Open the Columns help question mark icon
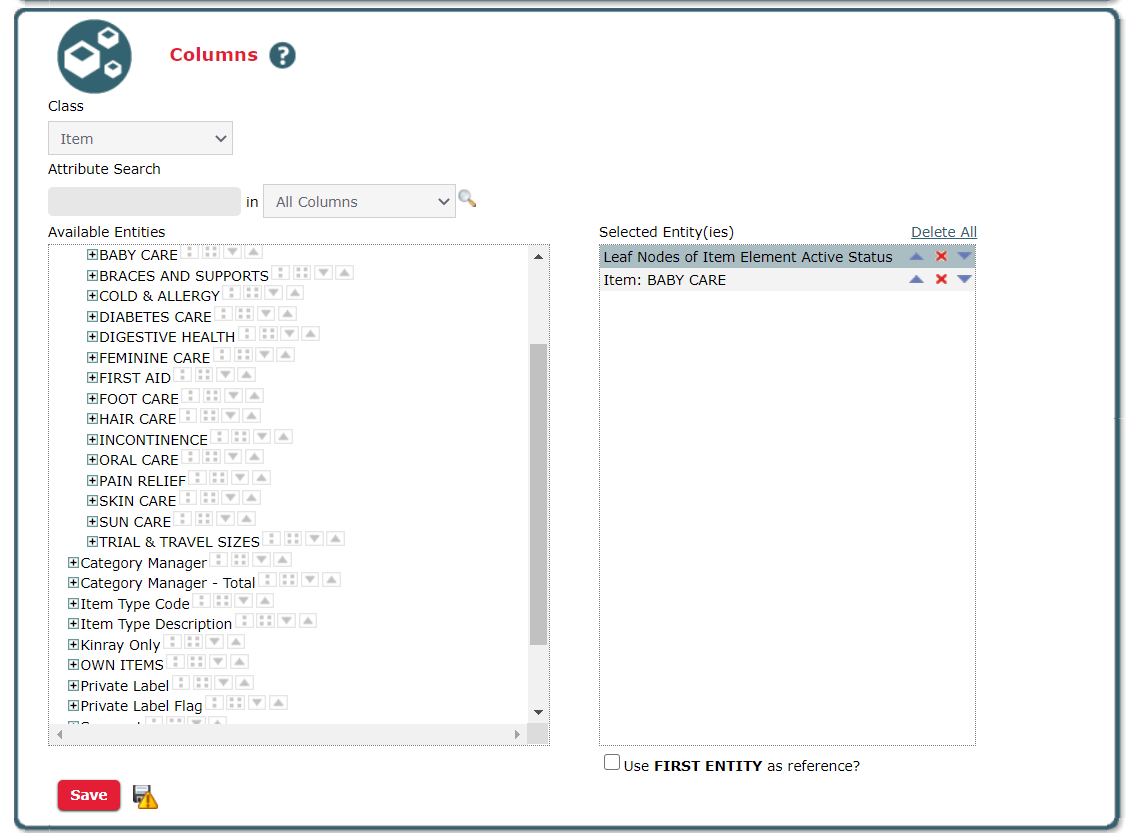Viewport: 1140px width, 833px height. coord(283,56)
